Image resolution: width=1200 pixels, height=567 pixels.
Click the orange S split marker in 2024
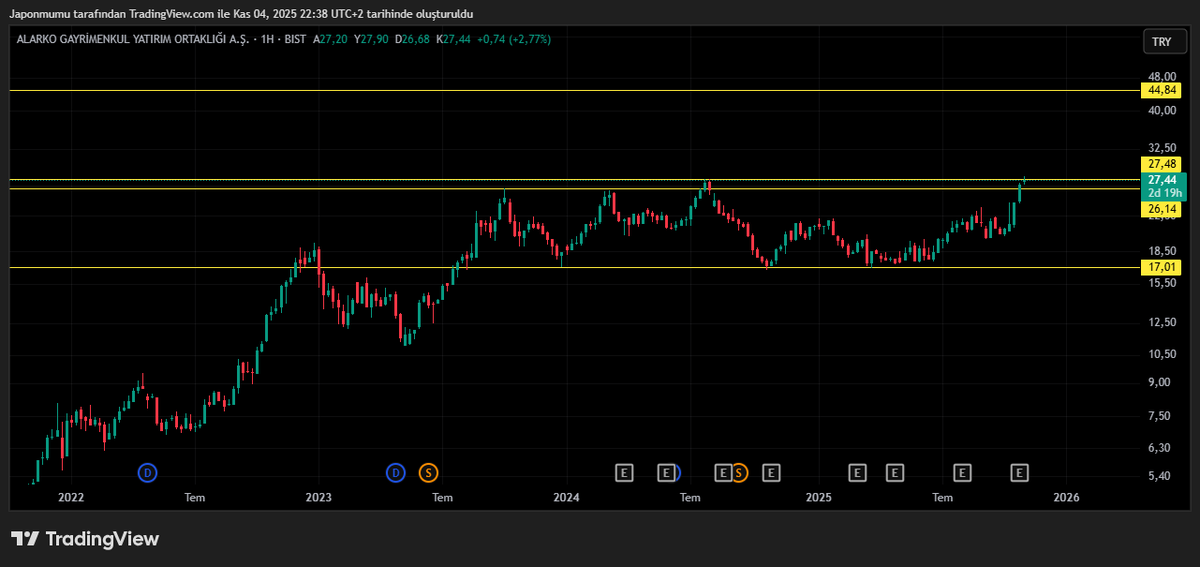click(739, 472)
